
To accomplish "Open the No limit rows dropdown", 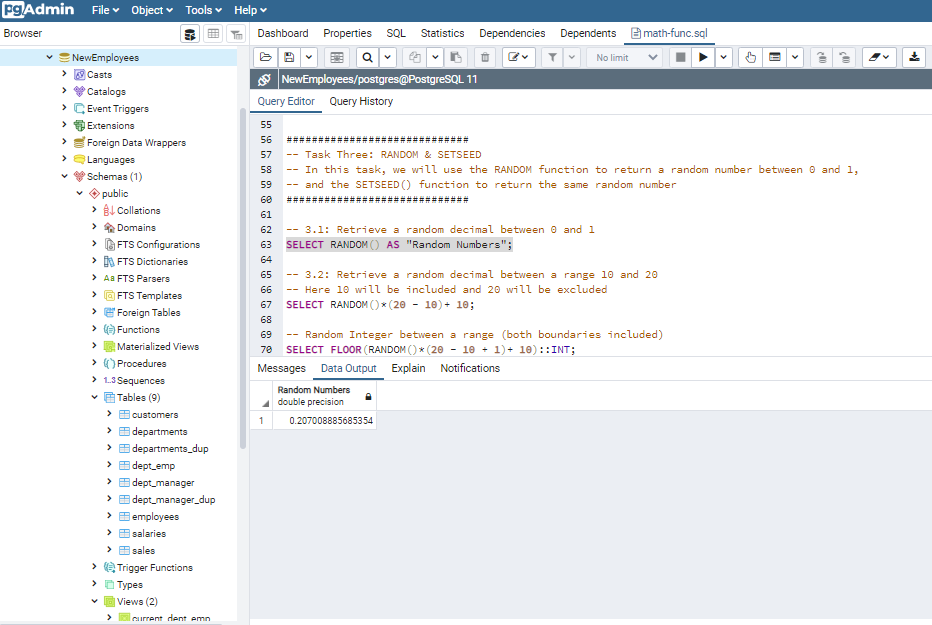I will pyautogui.click(x=627, y=58).
